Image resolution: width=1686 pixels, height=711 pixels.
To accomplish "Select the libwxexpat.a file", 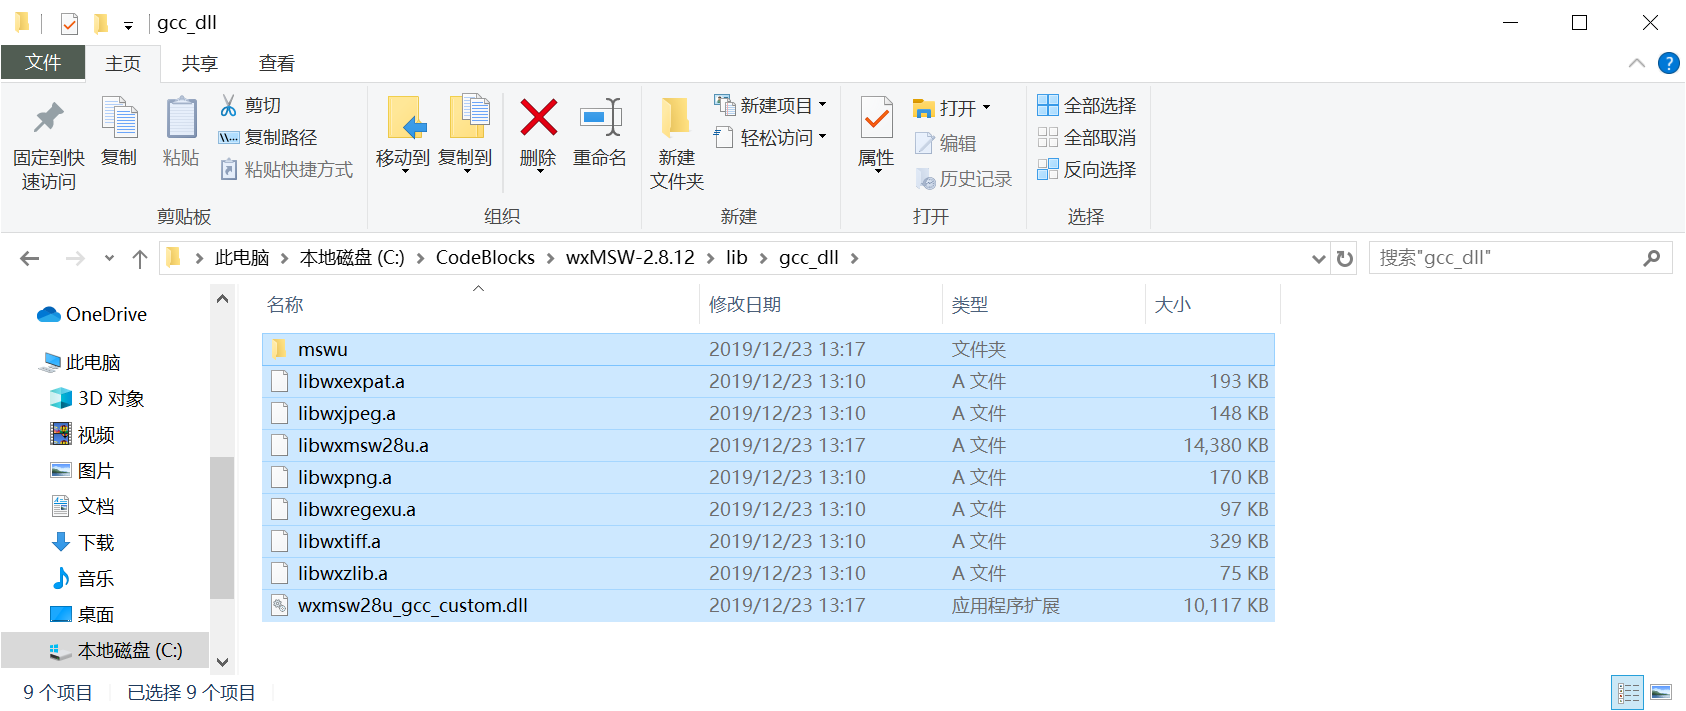I will pos(768,381).
